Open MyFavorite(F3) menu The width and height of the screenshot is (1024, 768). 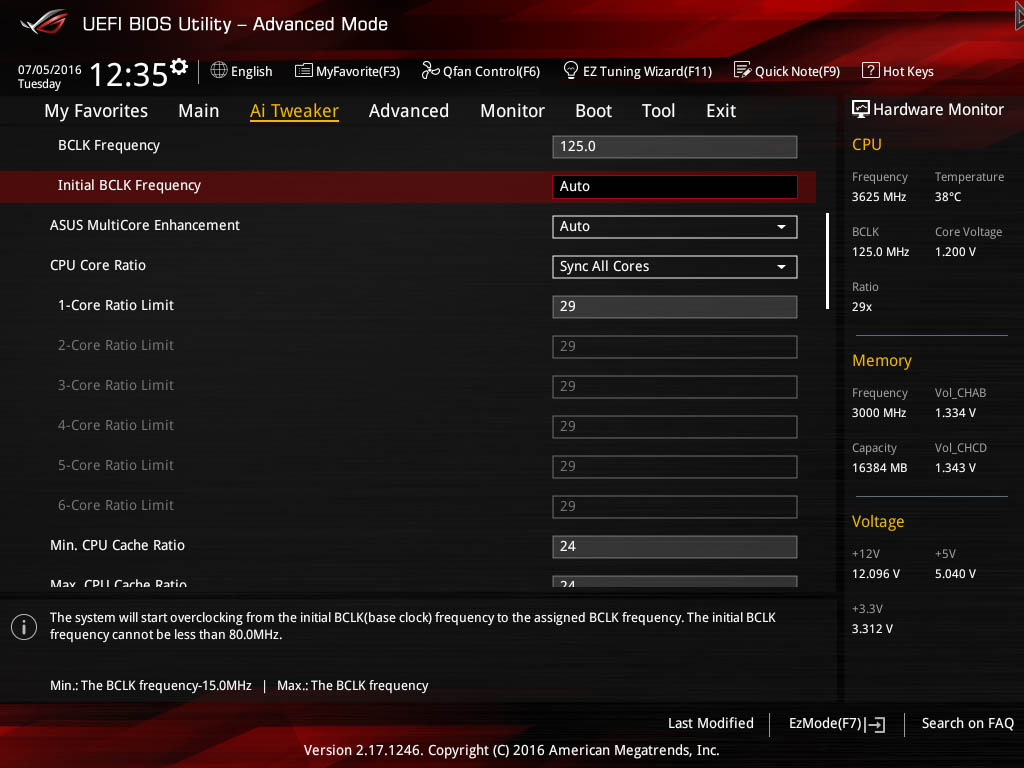click(x=358, y=71)
